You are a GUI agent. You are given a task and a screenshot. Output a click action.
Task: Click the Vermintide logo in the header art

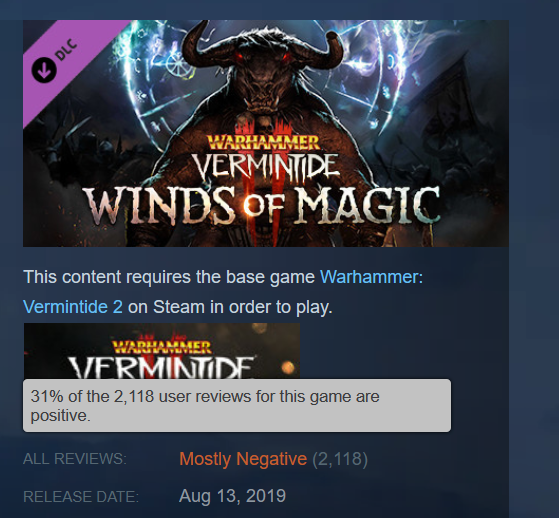point(266,167)
